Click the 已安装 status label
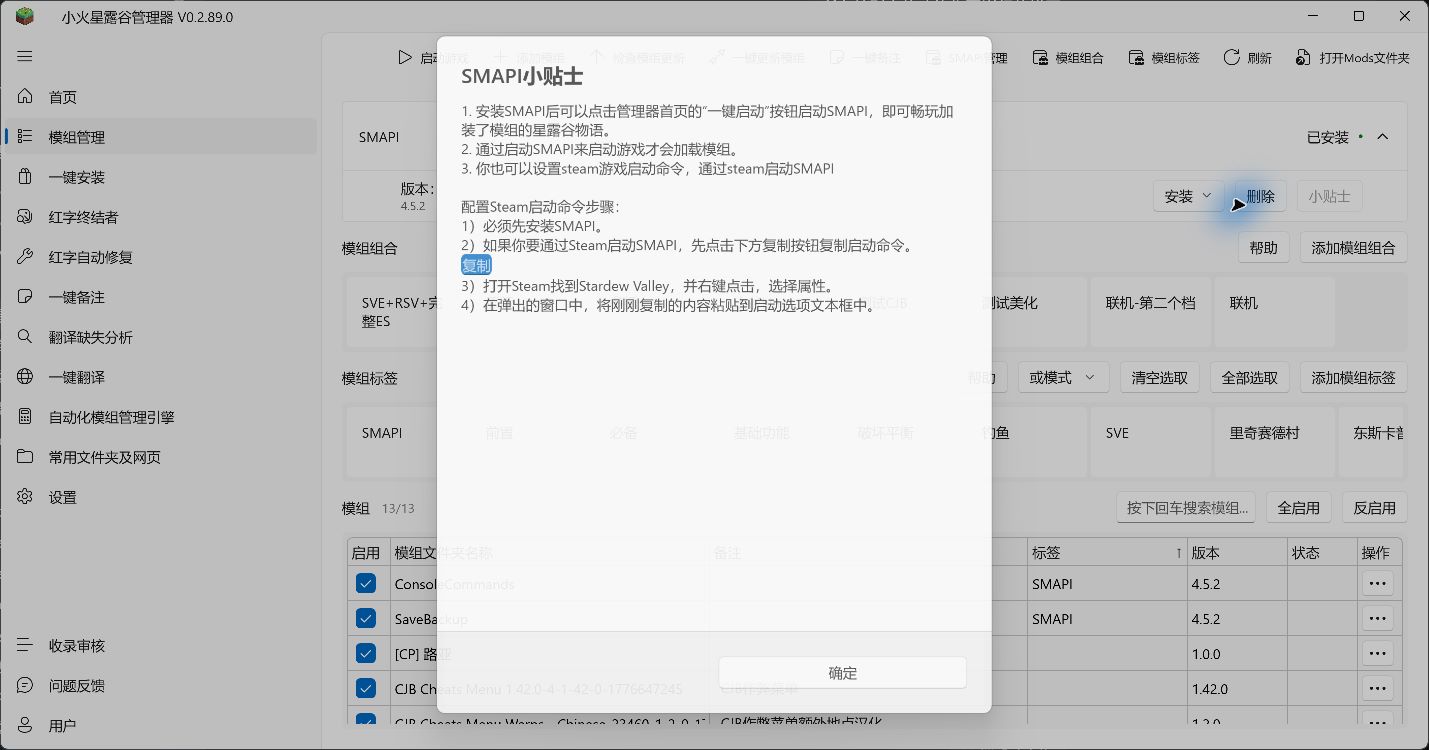This screenshot has width=1429, height=750. [1328, 137]
